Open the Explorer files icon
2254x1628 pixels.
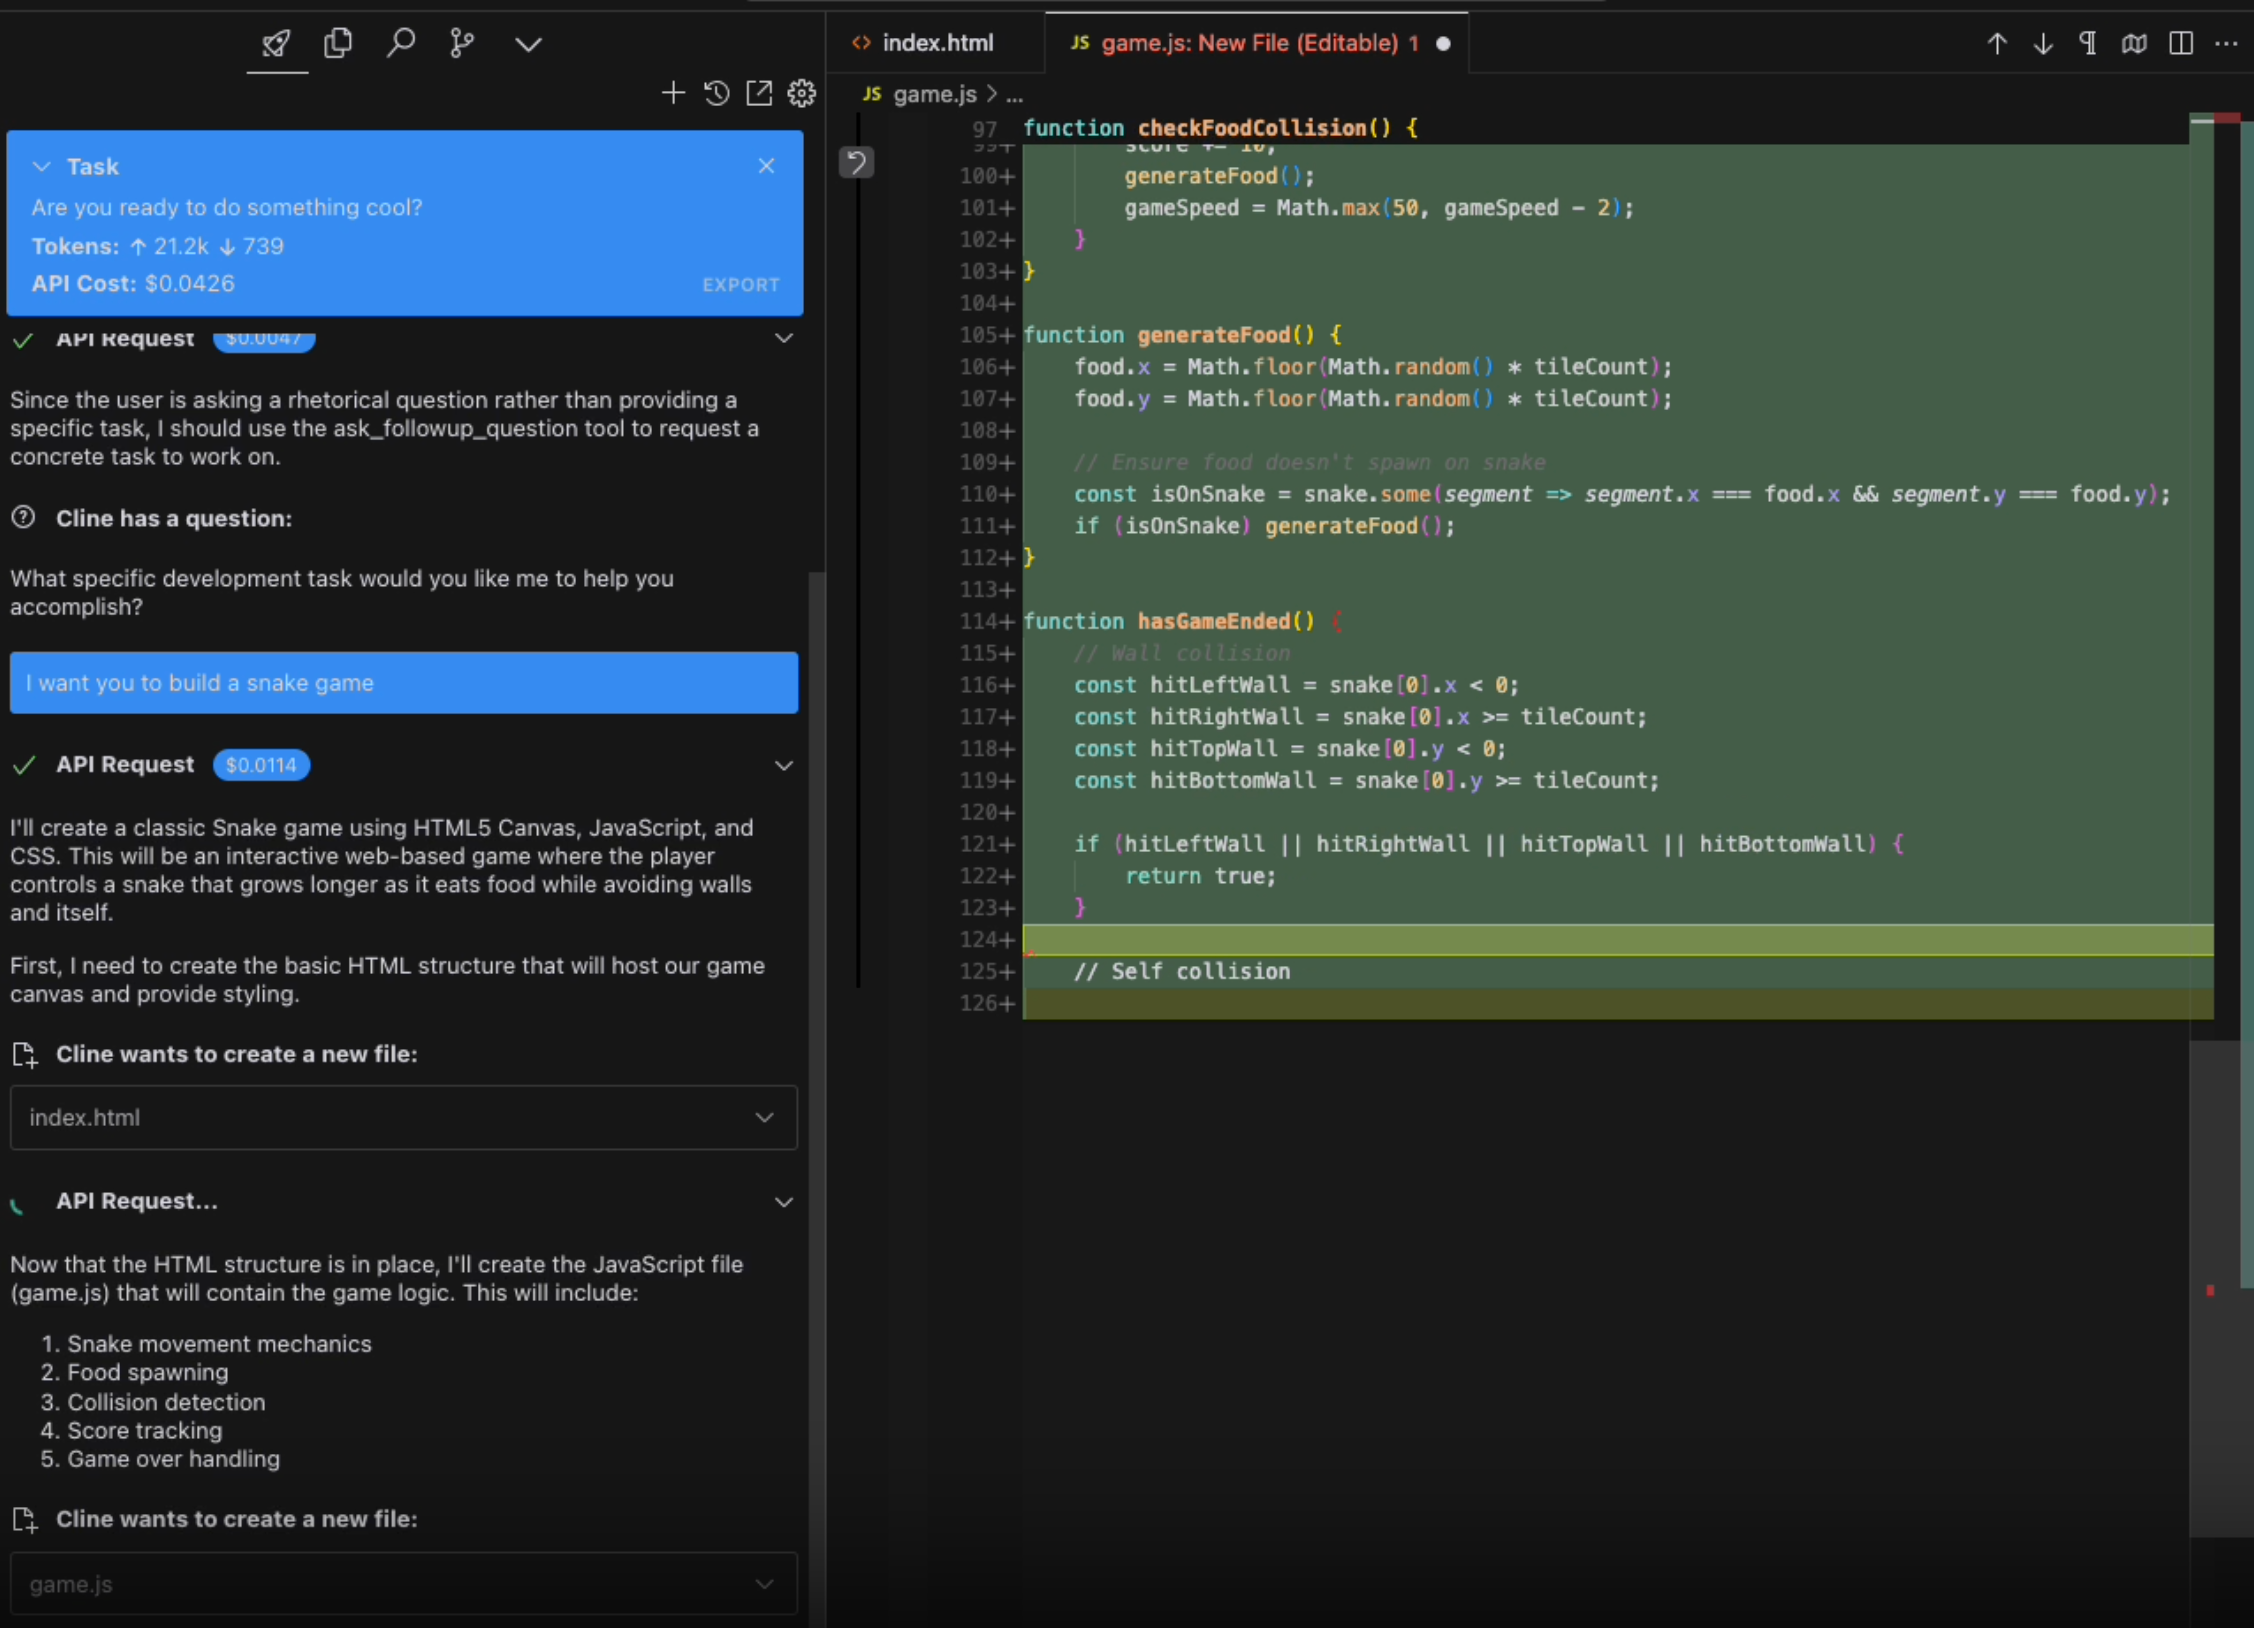[x=338, y=43]
